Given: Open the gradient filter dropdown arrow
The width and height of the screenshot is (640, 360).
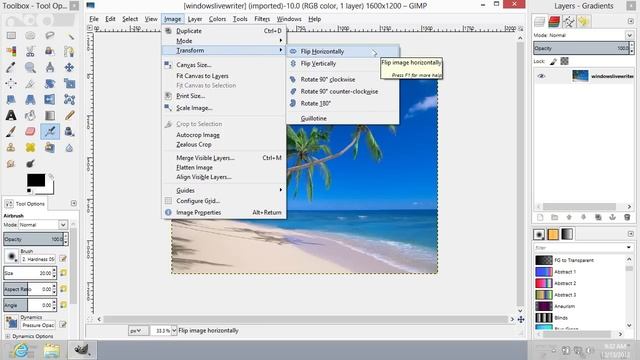Looking at the screenshot, I should click(629, 247).
